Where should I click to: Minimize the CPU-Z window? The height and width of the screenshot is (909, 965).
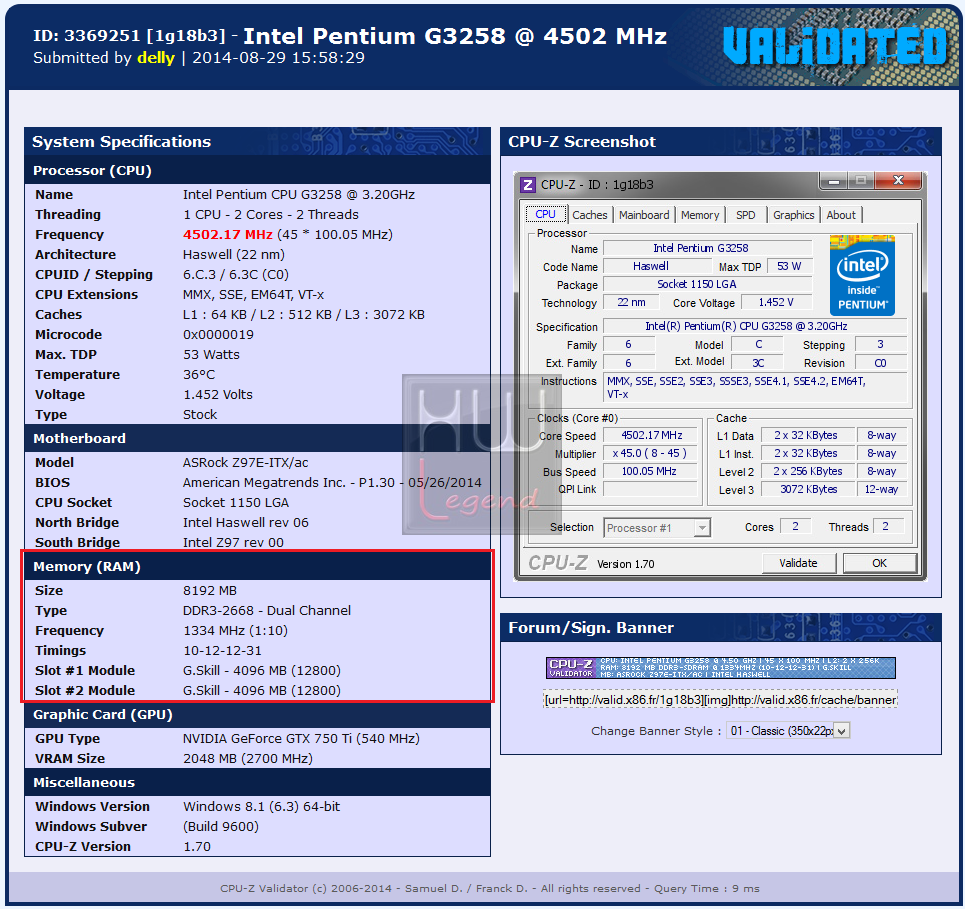834,181
